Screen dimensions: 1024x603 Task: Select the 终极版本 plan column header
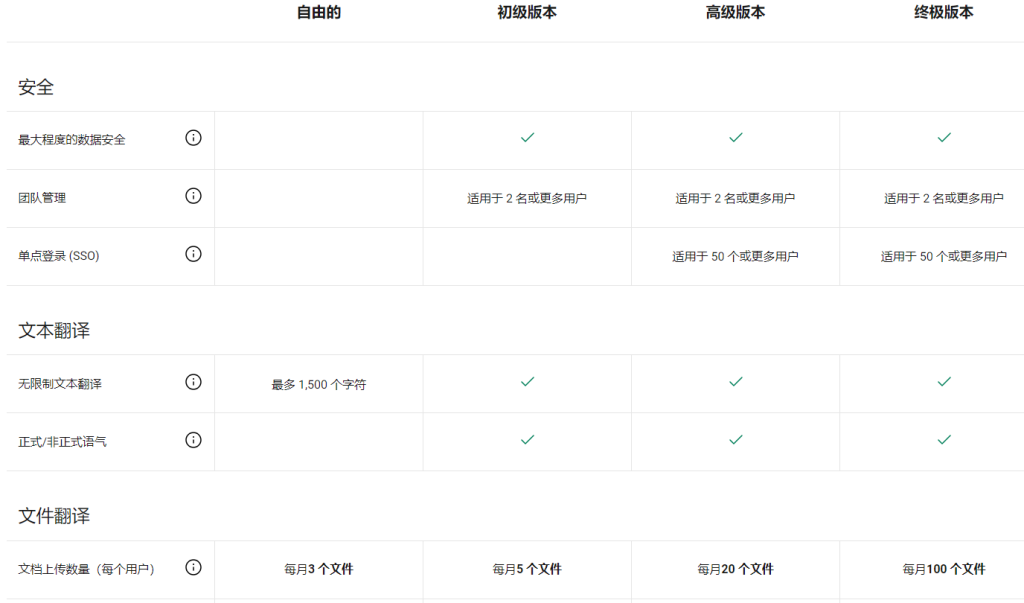pyautogui.click(x=944, y=13)
